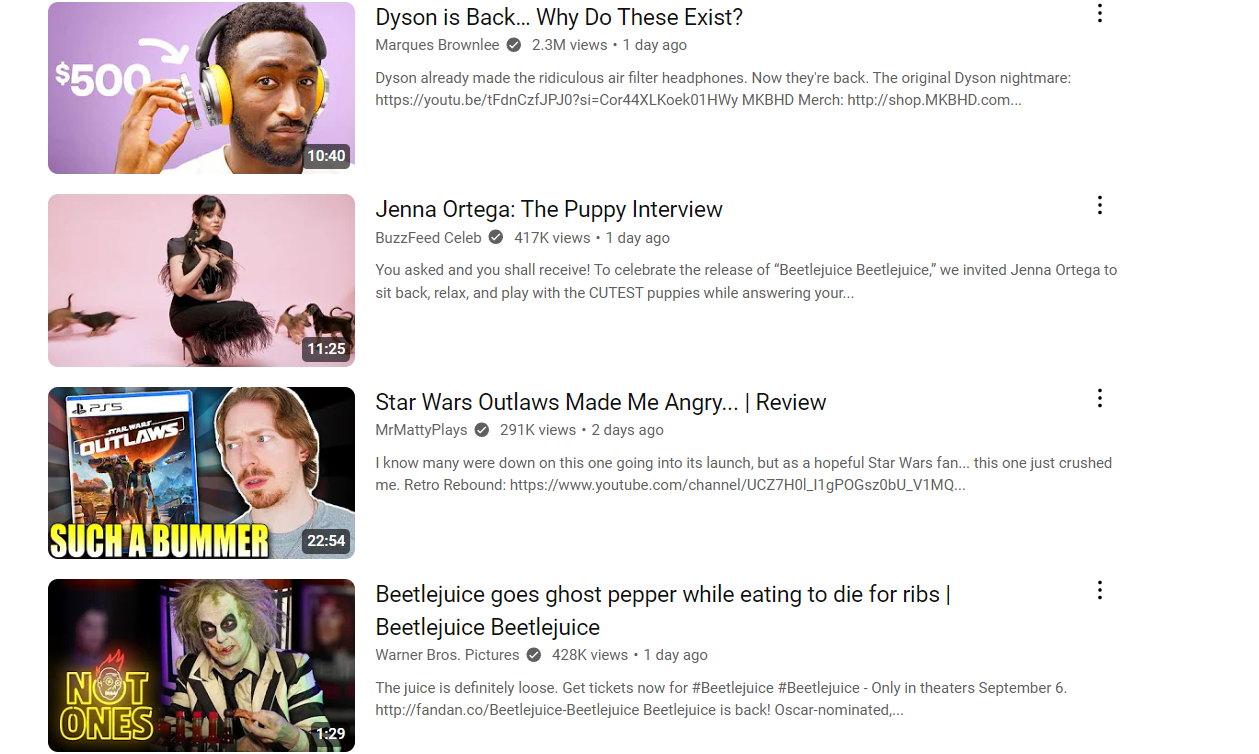Screen dimensions: 1259x754
Task: Visit the Marques Brownlee channel
Action: [x=437, y=44]
